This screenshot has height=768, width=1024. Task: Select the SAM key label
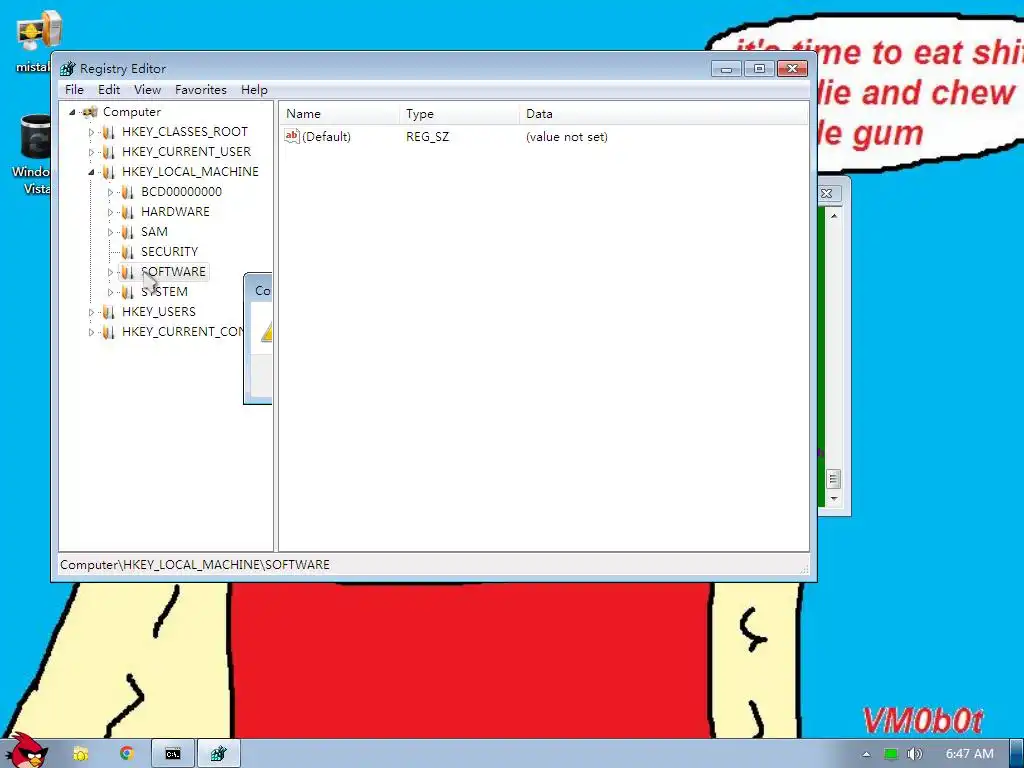[x=154, y=232]
